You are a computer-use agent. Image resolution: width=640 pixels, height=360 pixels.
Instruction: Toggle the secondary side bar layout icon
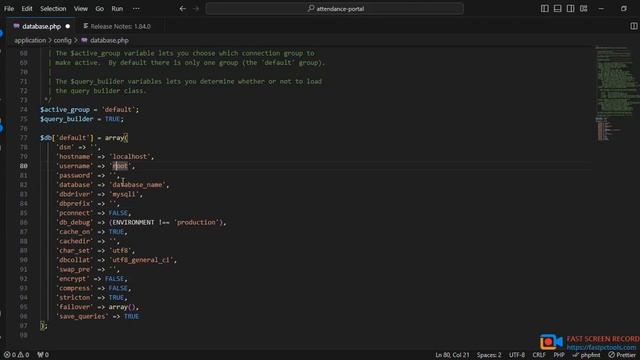click(571, 9)
